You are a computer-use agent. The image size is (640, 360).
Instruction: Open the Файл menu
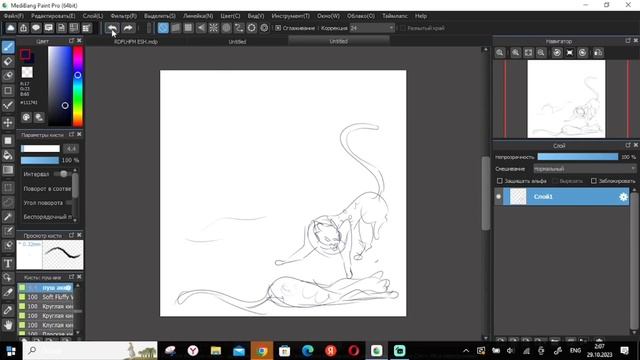[x=13, y=16]
